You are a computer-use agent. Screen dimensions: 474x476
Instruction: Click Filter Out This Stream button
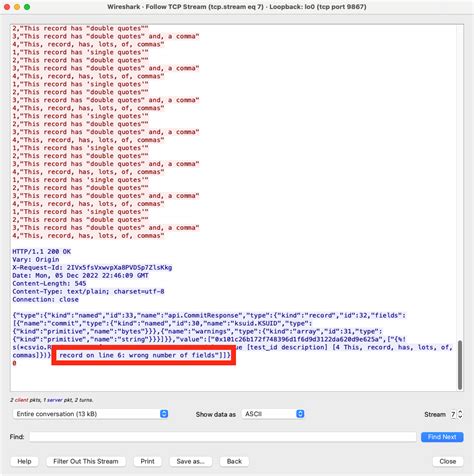coord(86,461)
